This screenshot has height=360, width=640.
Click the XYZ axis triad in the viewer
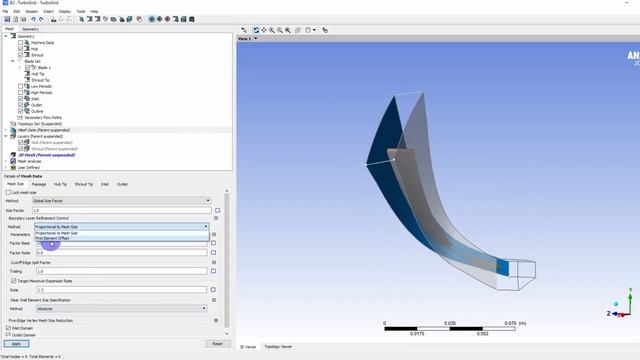tap(622, 304)
